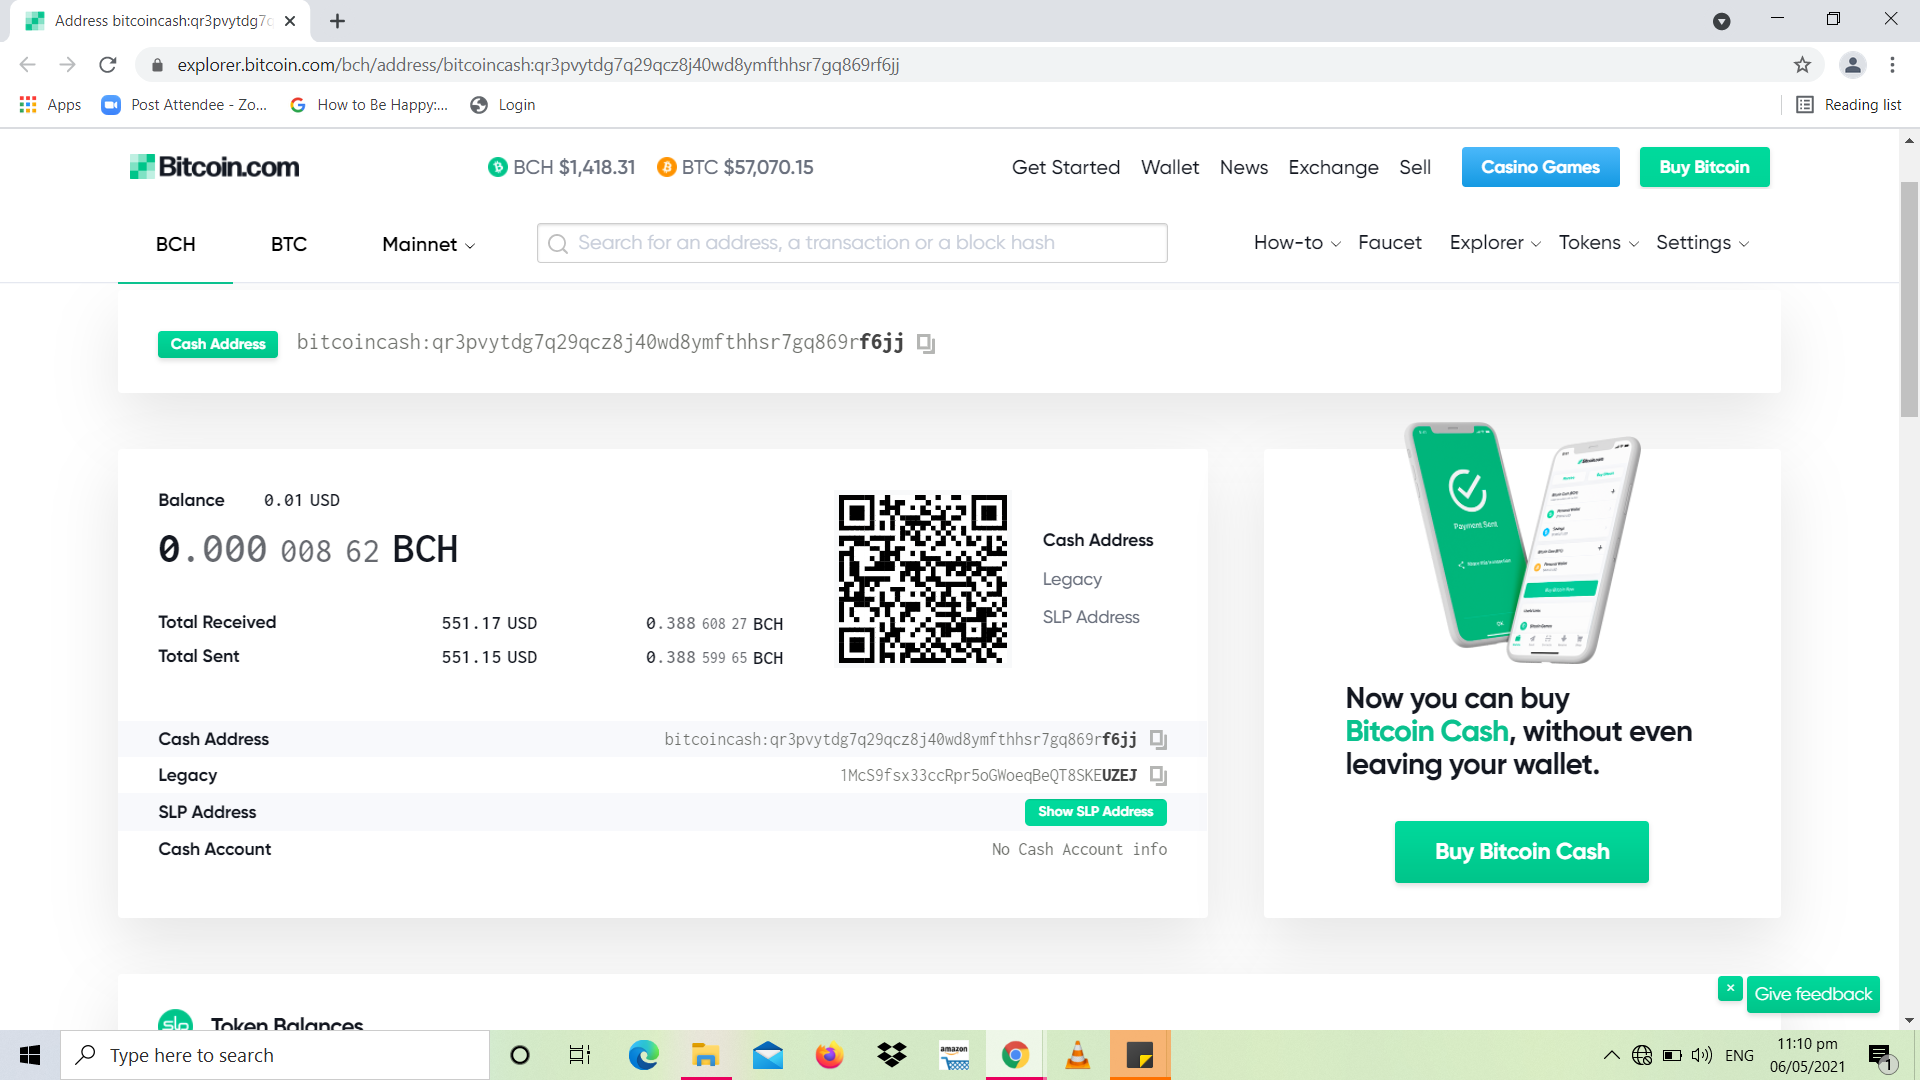Image resolution: width=1920 pixels, height=1080 pixels.
Task: Open Dropbox from the taskbar
Action: (891, 1055)
